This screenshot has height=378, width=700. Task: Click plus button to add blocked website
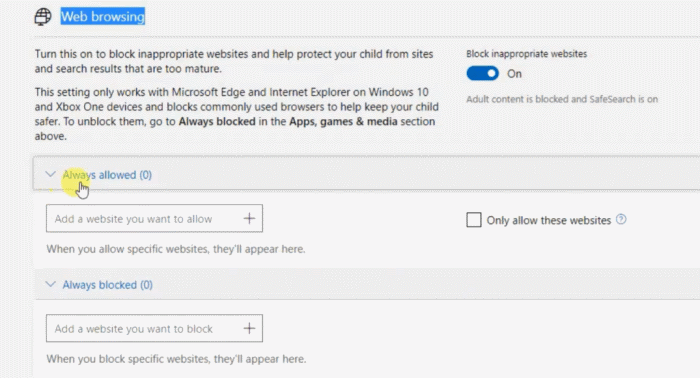click(x=249, y=328)
